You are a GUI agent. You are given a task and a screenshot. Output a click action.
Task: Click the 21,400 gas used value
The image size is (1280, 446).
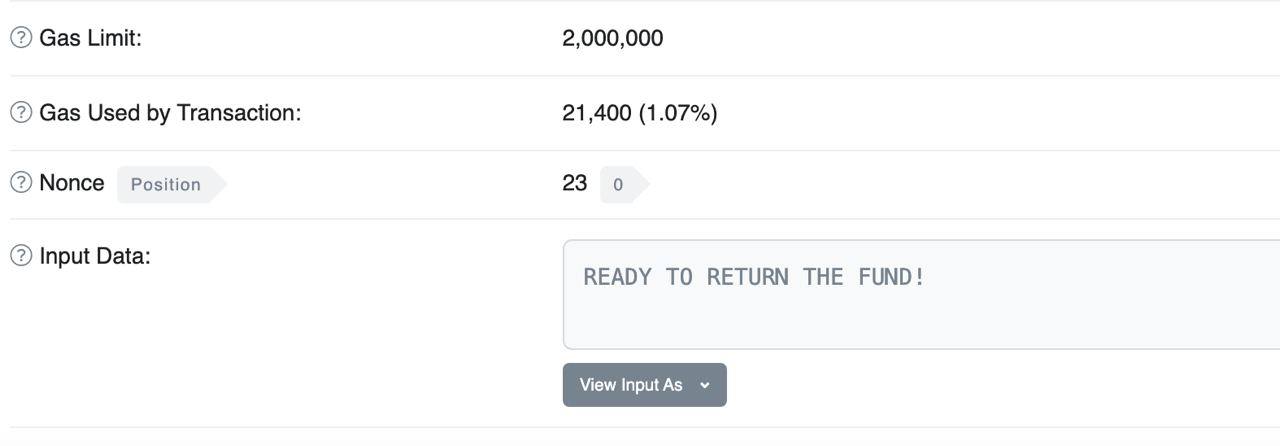point(597,113)
